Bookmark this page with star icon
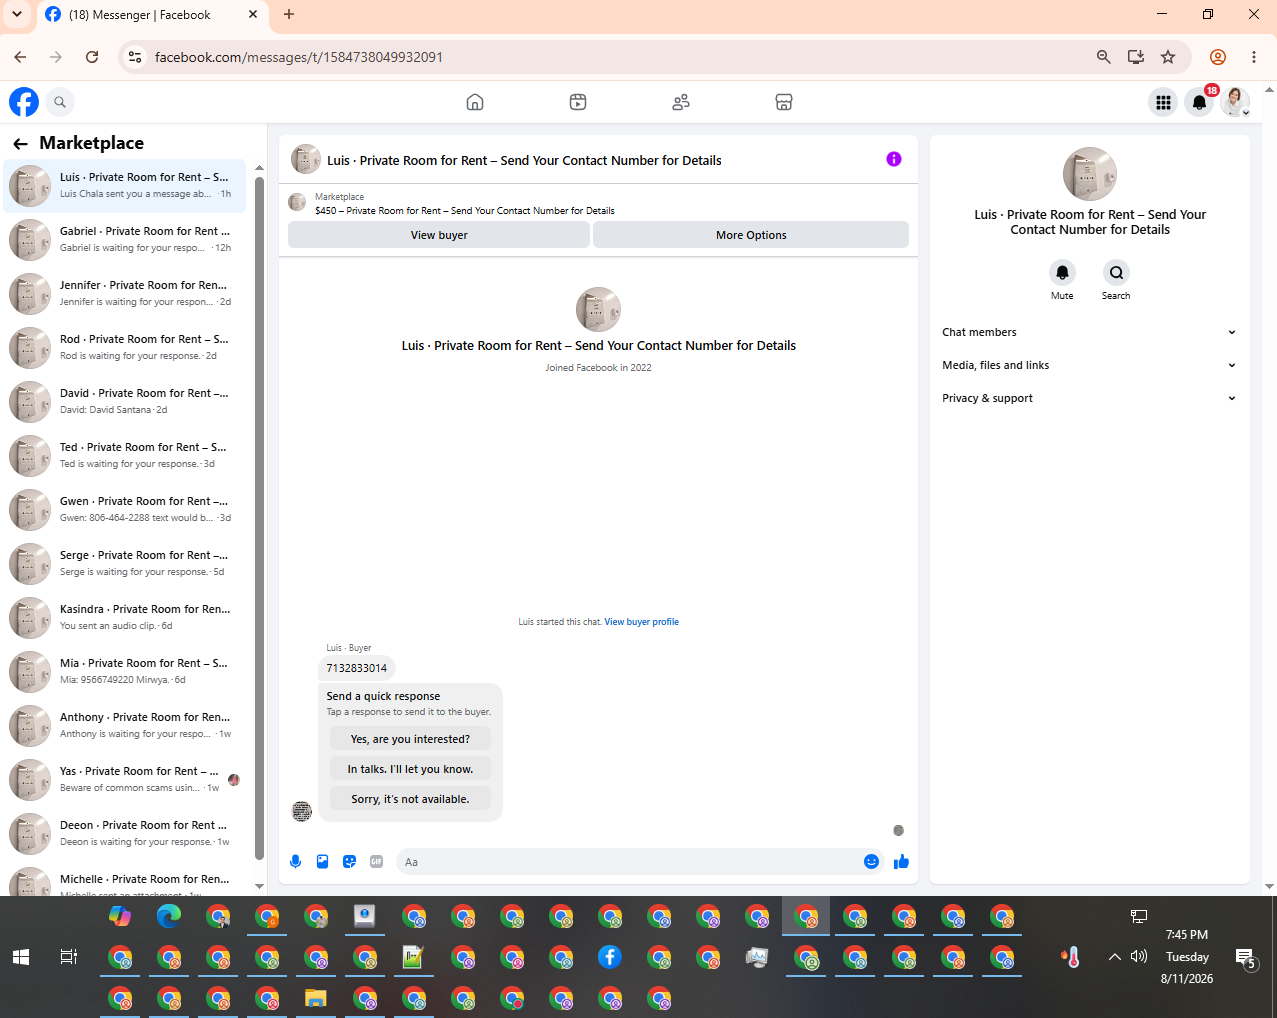This screenshot has width=1277, height=1018. [1168, 57]
